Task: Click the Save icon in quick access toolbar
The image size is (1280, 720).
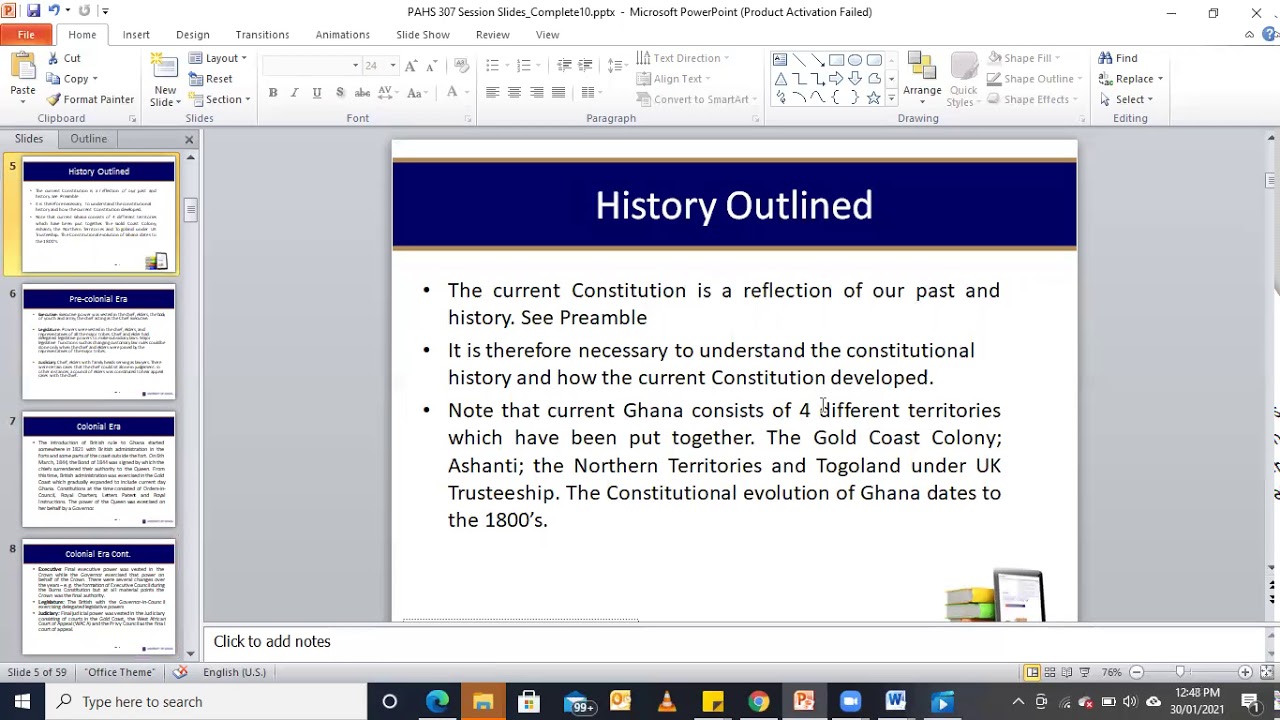Action: 33,11
